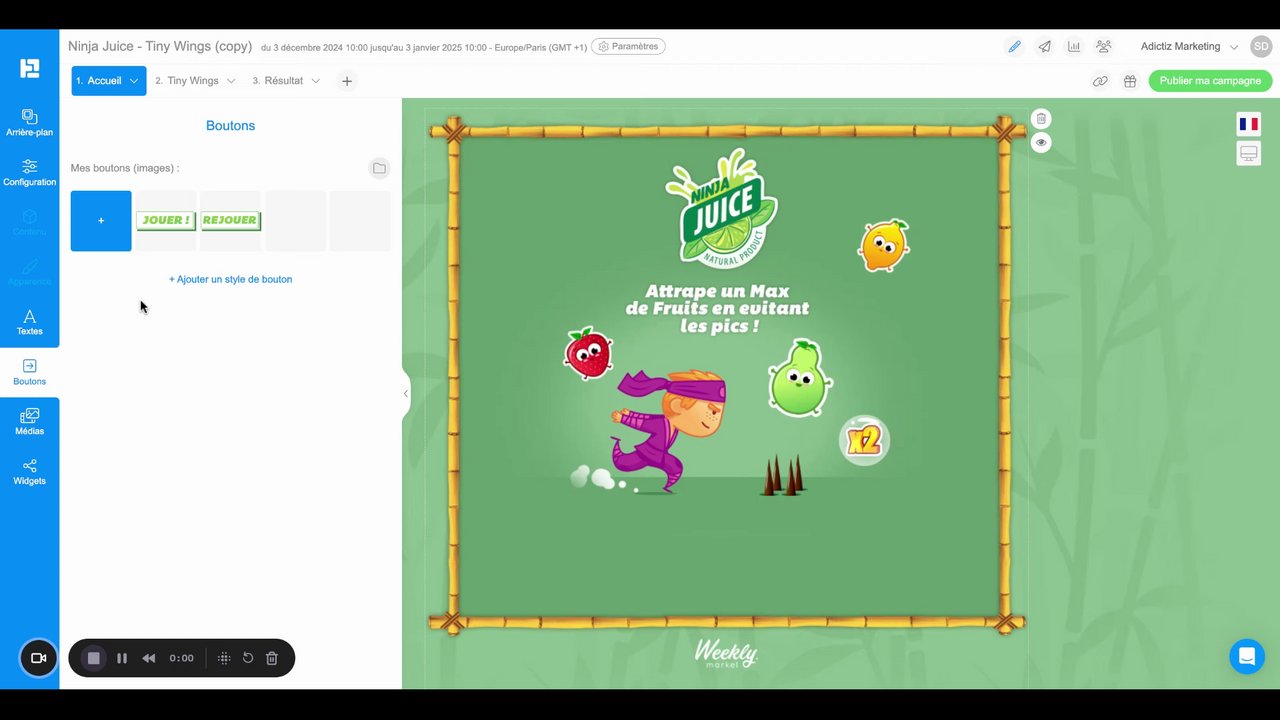This screenshot has width=1280, height=720.
Task: Click the recorder grid dots icon
Action: click(224, 658)
